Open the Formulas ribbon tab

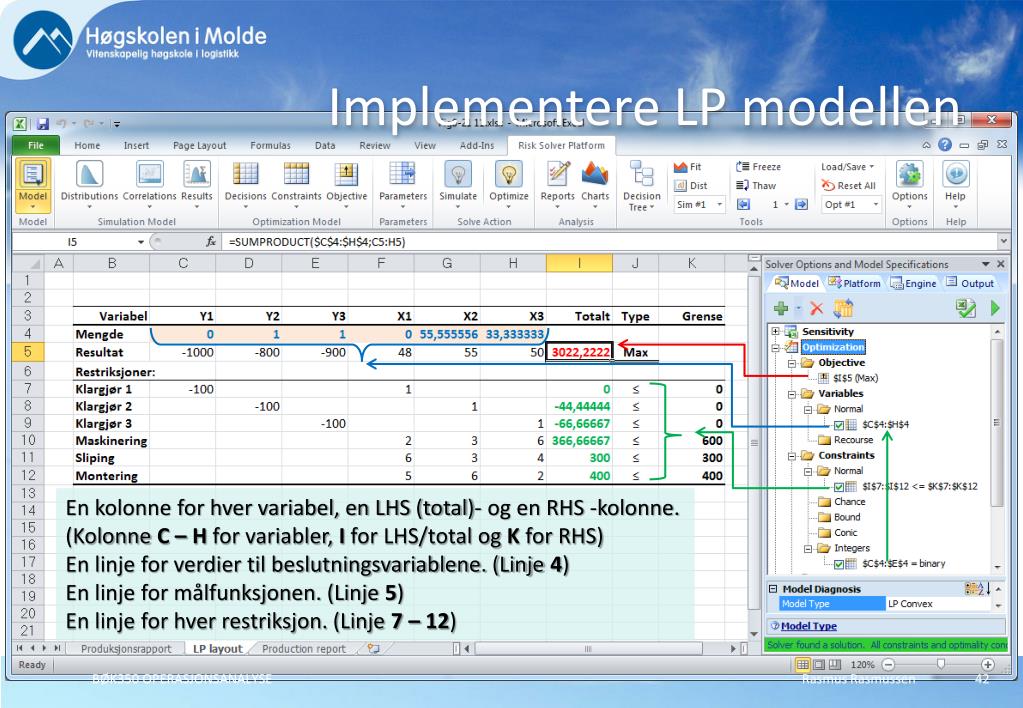(x=270, y=146)
